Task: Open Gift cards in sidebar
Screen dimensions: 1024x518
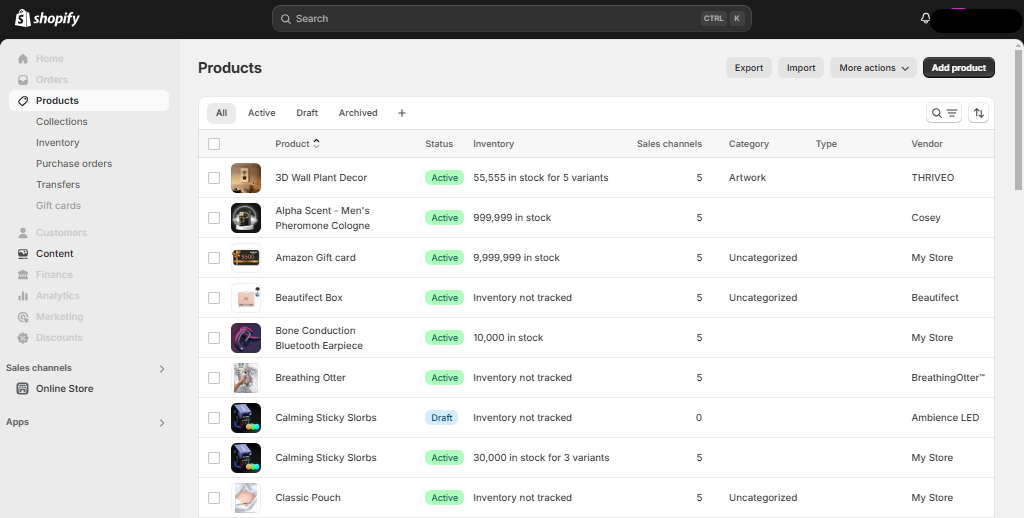Action: (58, 205)
